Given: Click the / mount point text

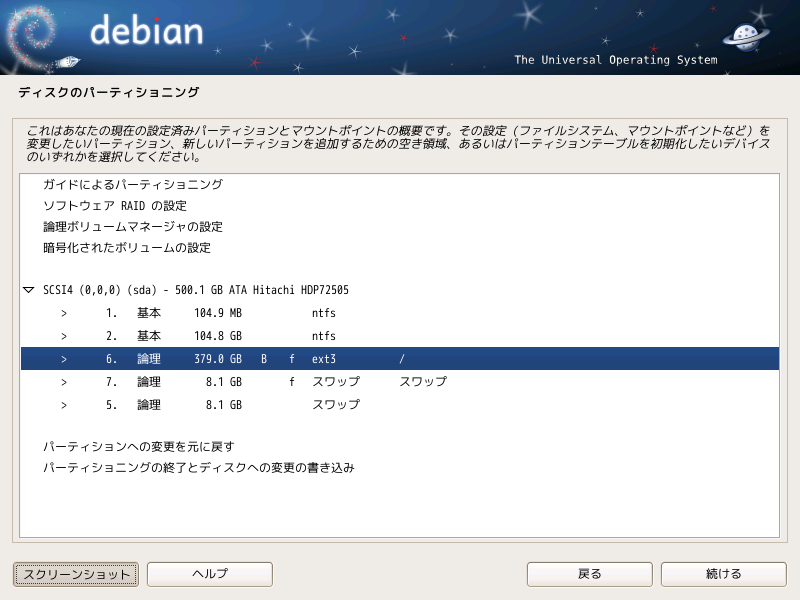Looking at the screenshot, I should click(x=402, y=359).
